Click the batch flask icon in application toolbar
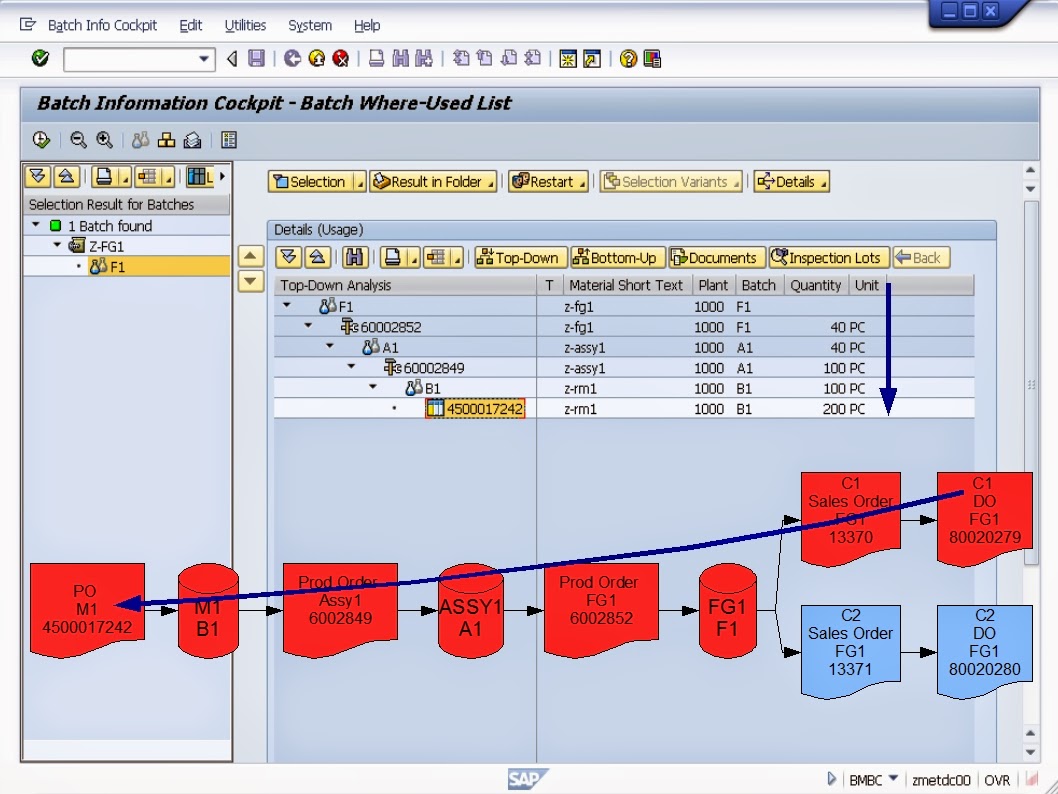Image resolution: width=1058 pixels, height=794 pixels. click(140, 140)
